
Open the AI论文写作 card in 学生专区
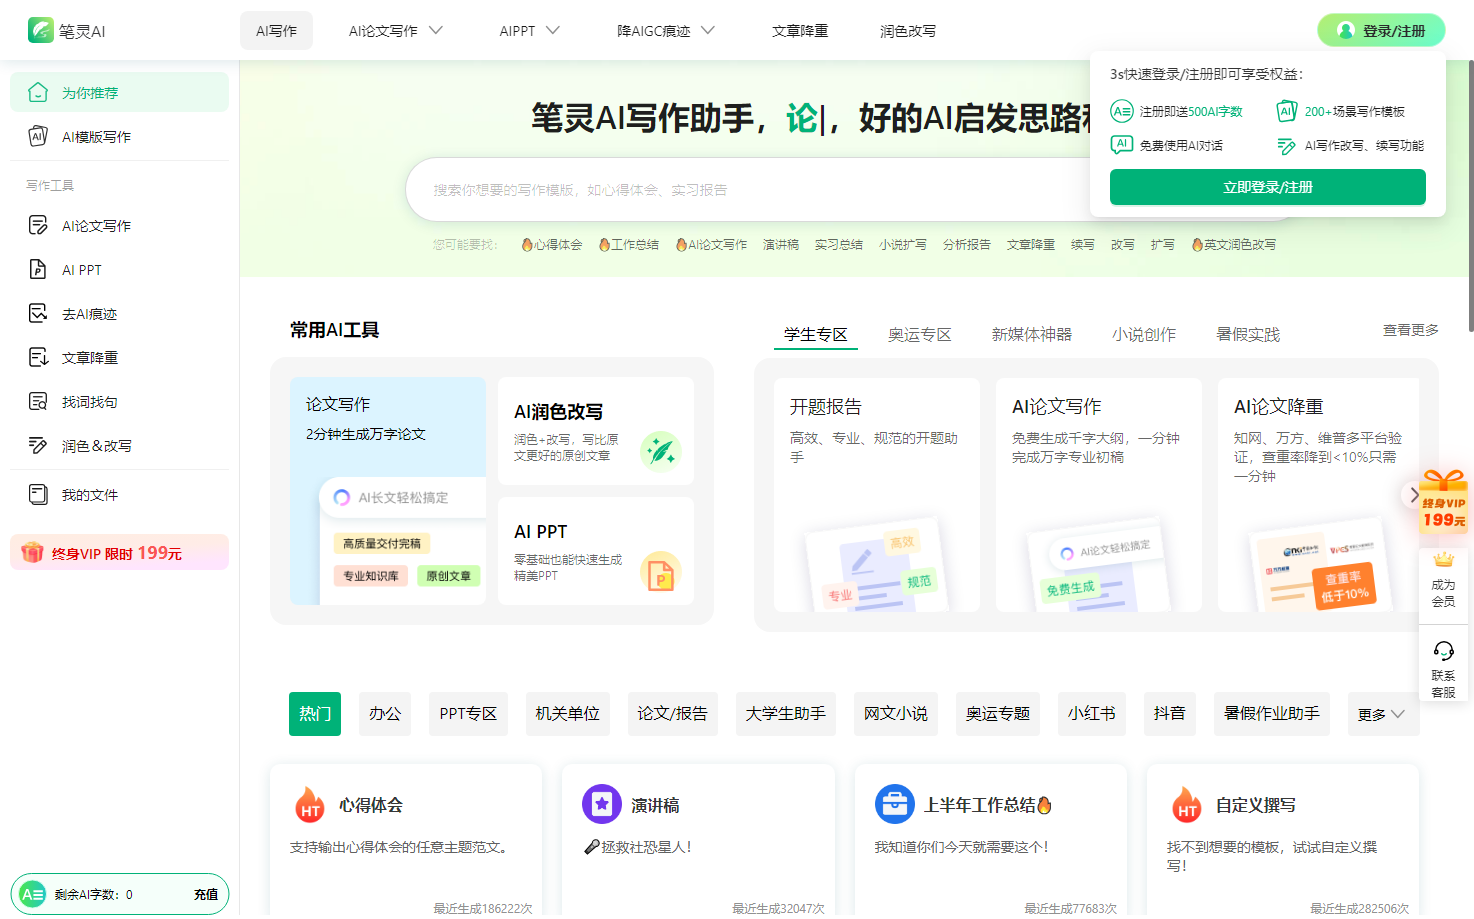coord(1099,494)
